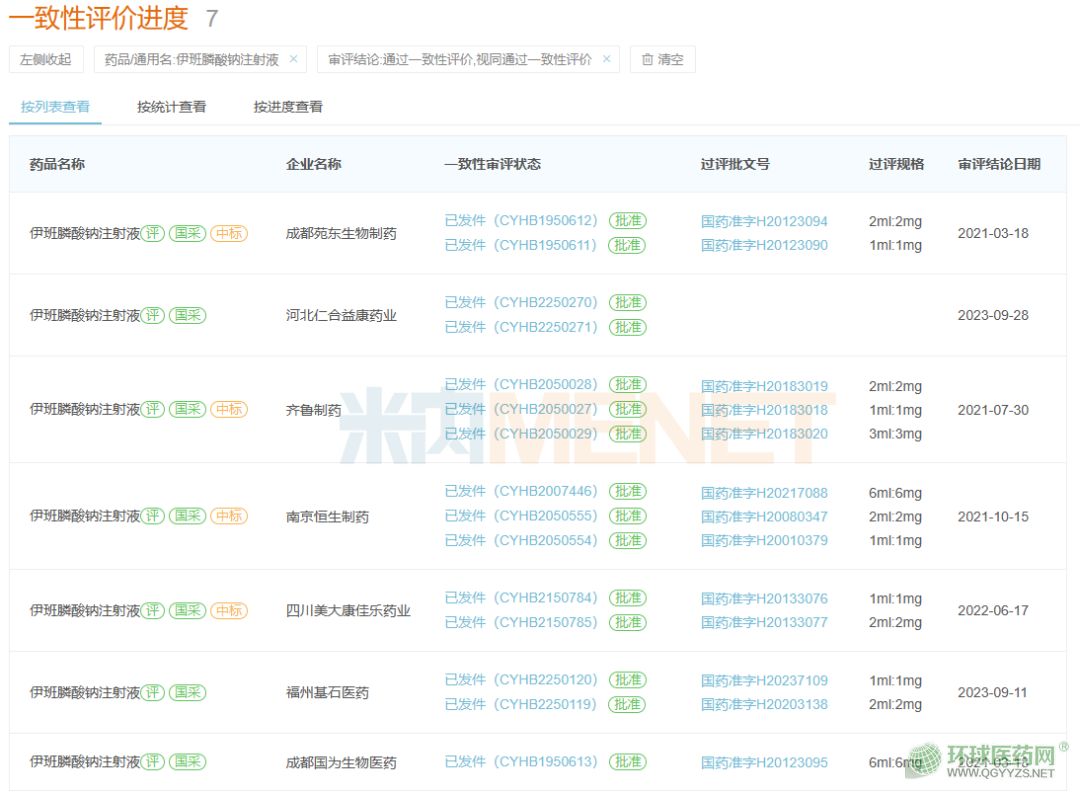
Task: Remove the 审评结论 filter tag
Action: click(606, 59)
